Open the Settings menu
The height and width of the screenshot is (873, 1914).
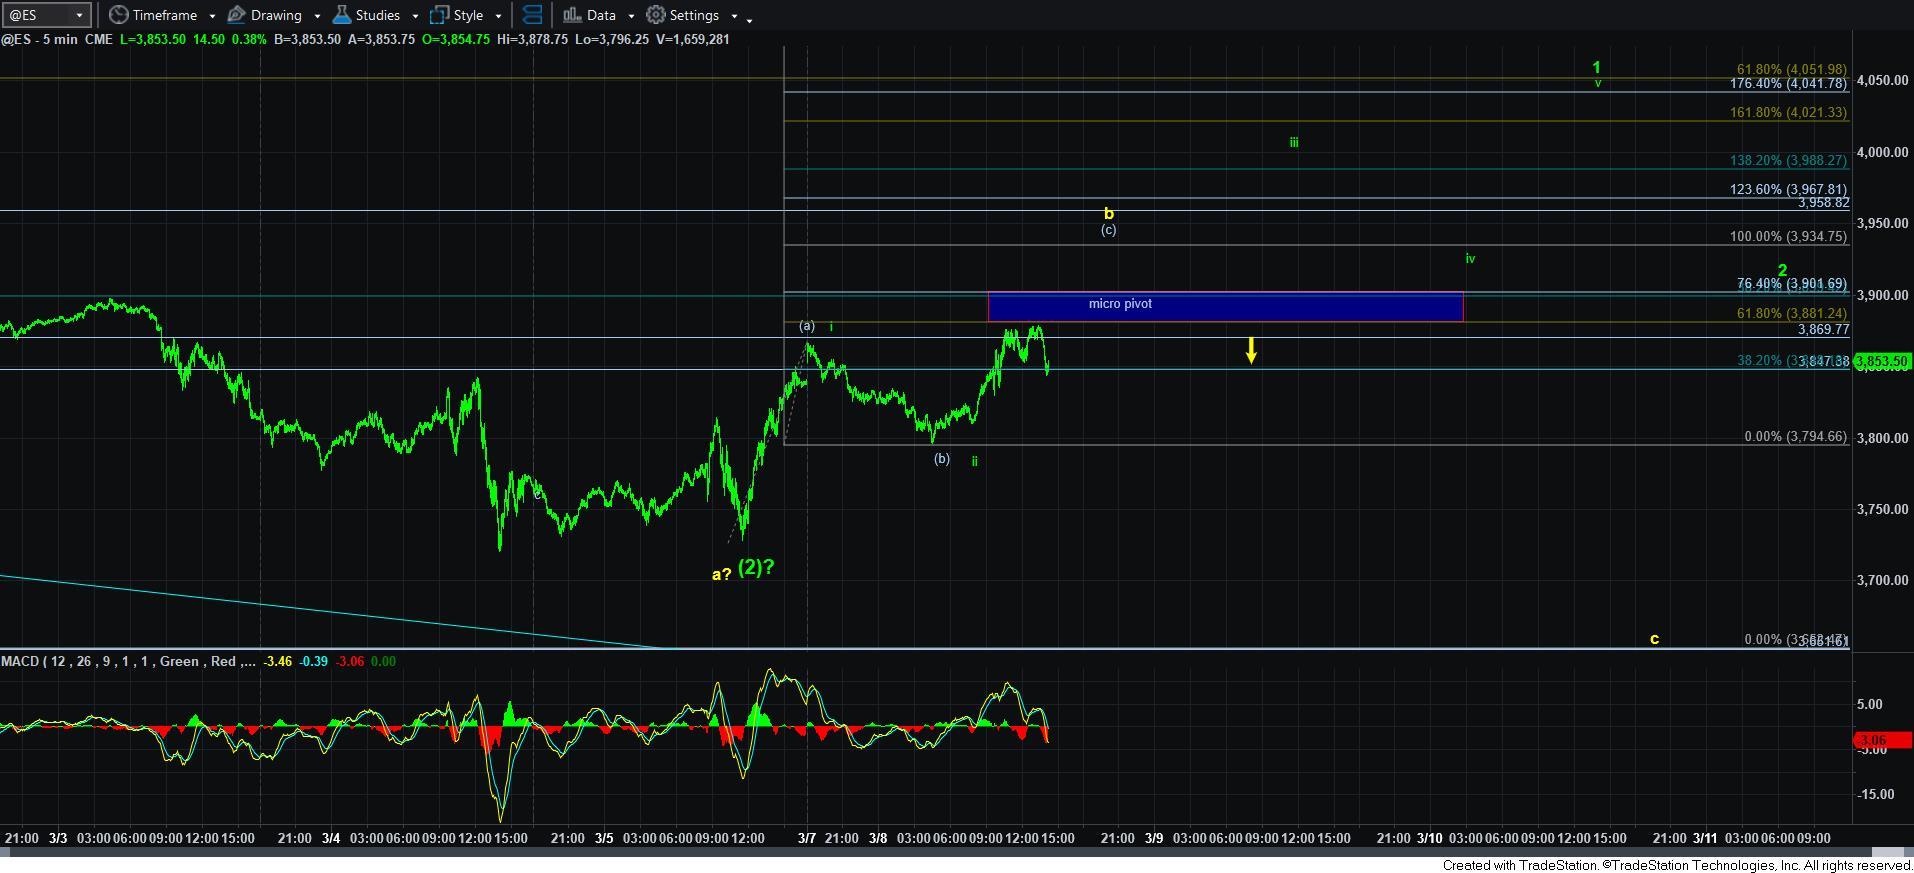coord(692,15)
